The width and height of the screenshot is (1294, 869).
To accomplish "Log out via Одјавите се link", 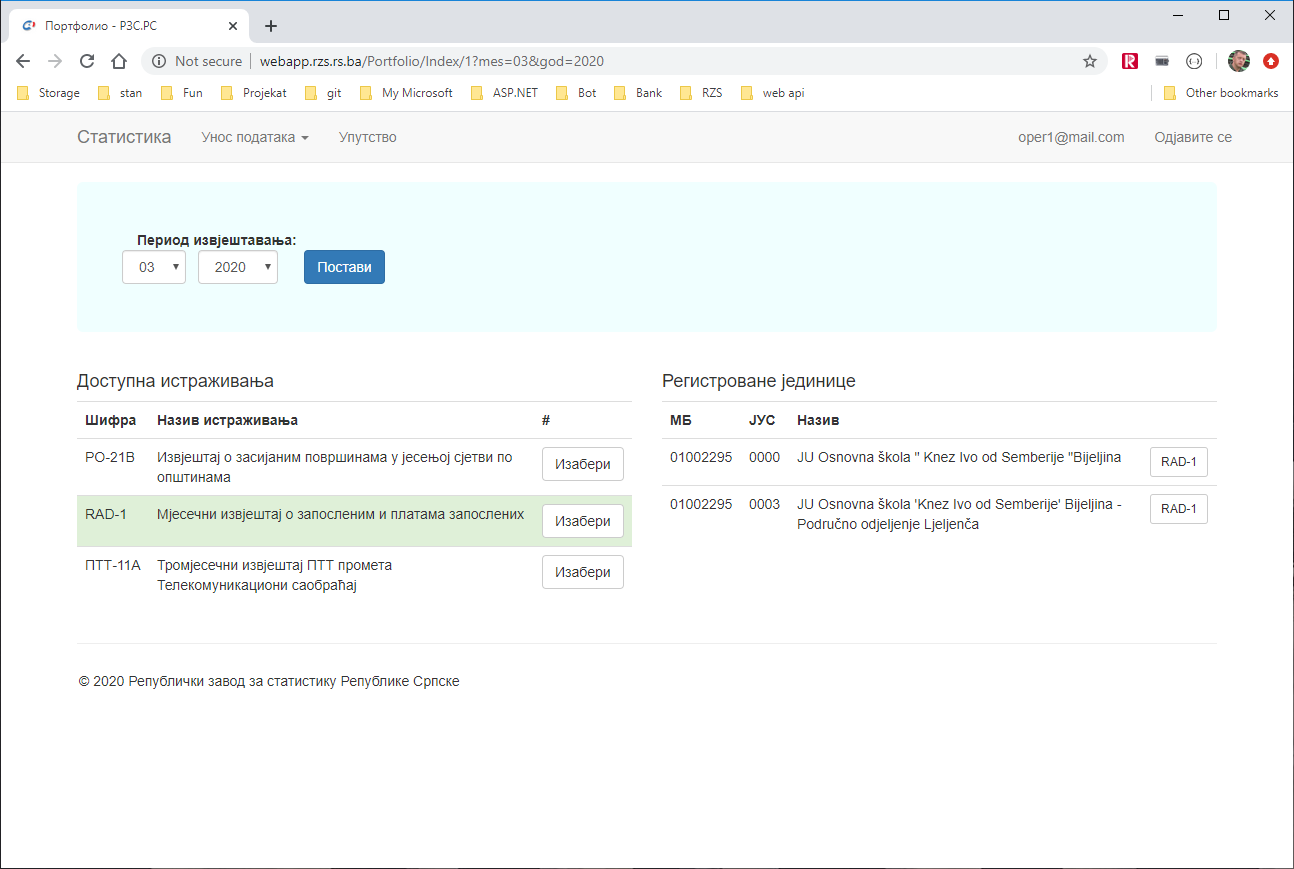I will pos(1192,137).
